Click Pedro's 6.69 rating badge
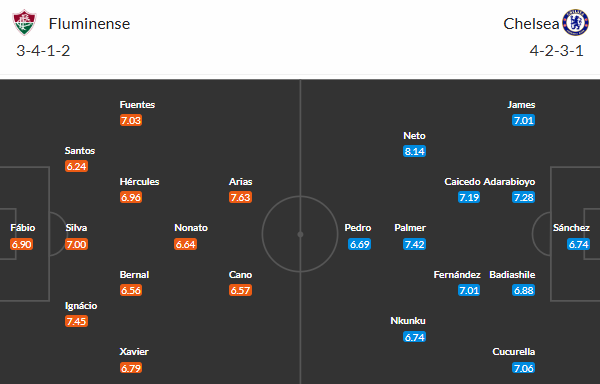The height and width of the screenshot is (384, 600). (x=359, y=244)
